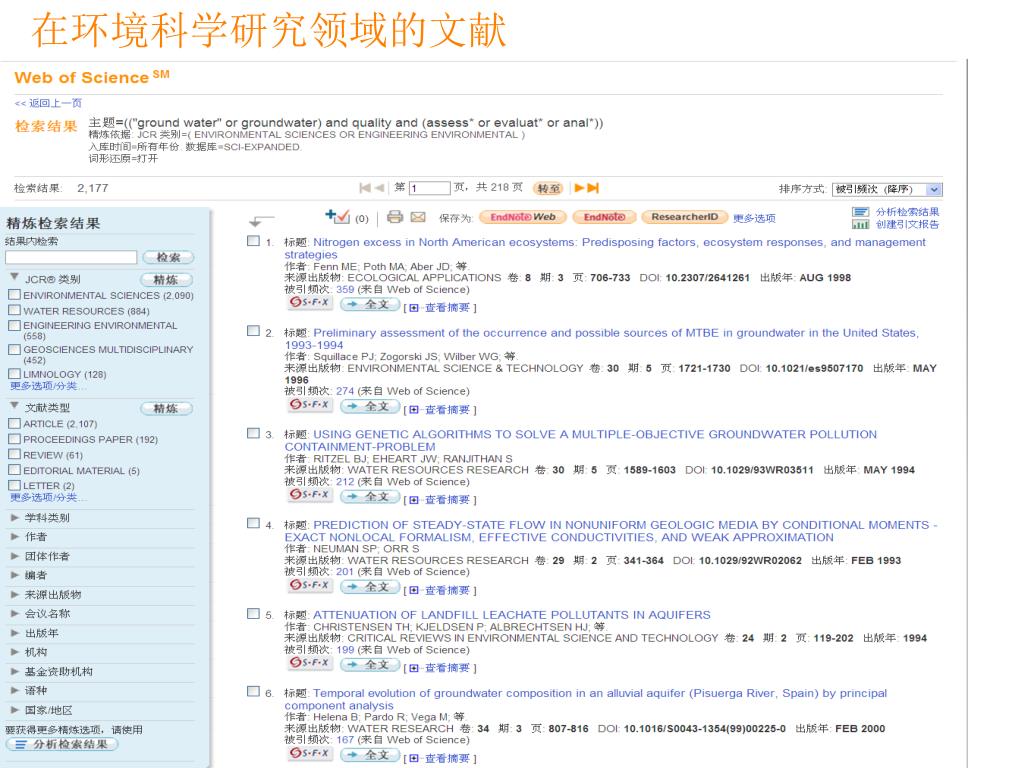This screenshot has height=768, width=1024.
Task: Click the 分析检索结果 button in sidebar
Action: tap(62, 744)
